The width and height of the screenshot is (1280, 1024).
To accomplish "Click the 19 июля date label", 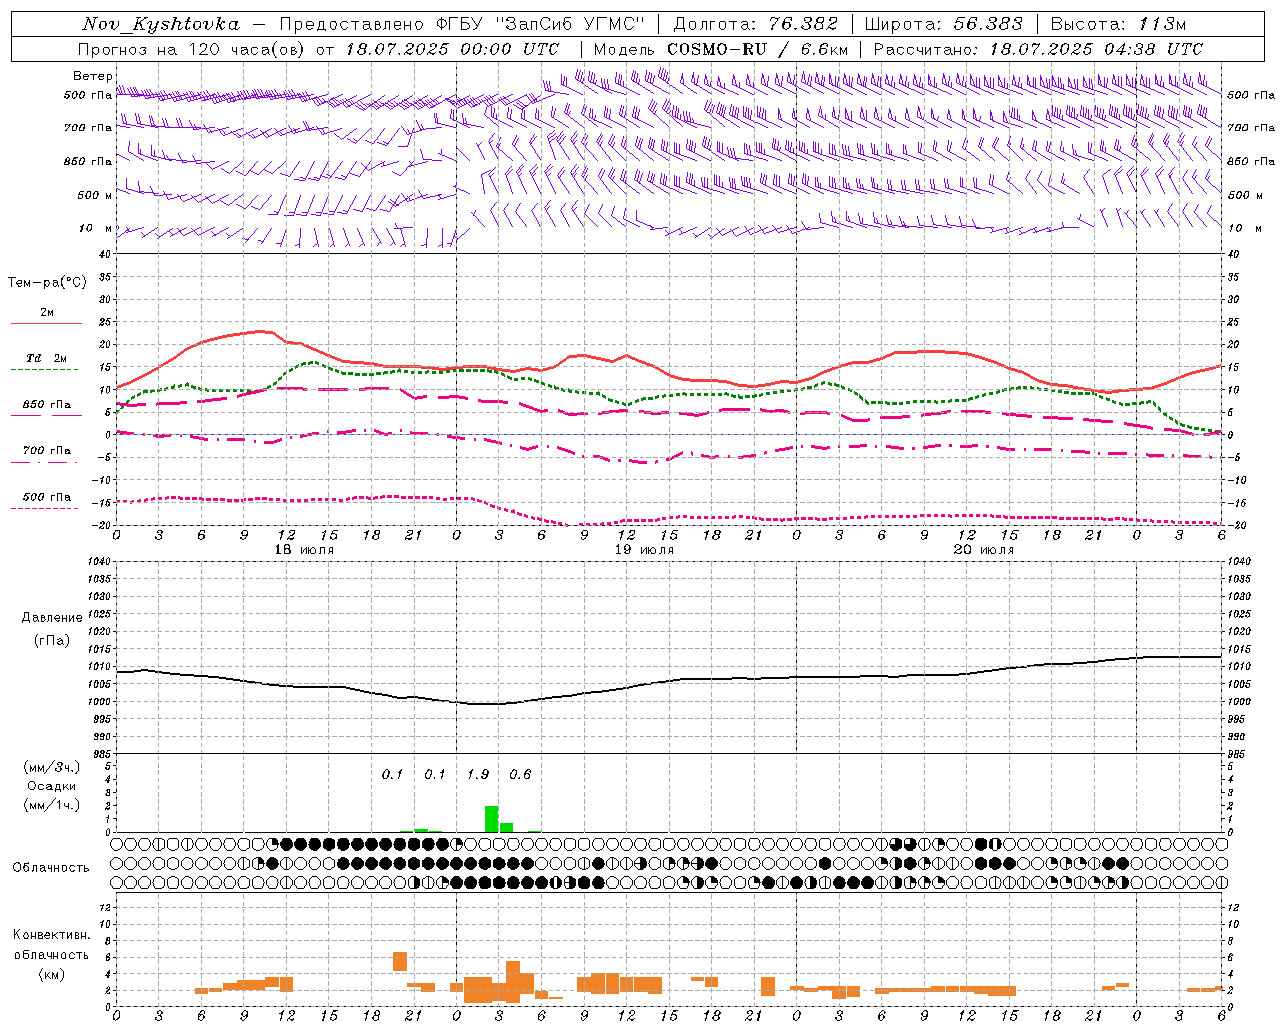I will tap(644, 550).
